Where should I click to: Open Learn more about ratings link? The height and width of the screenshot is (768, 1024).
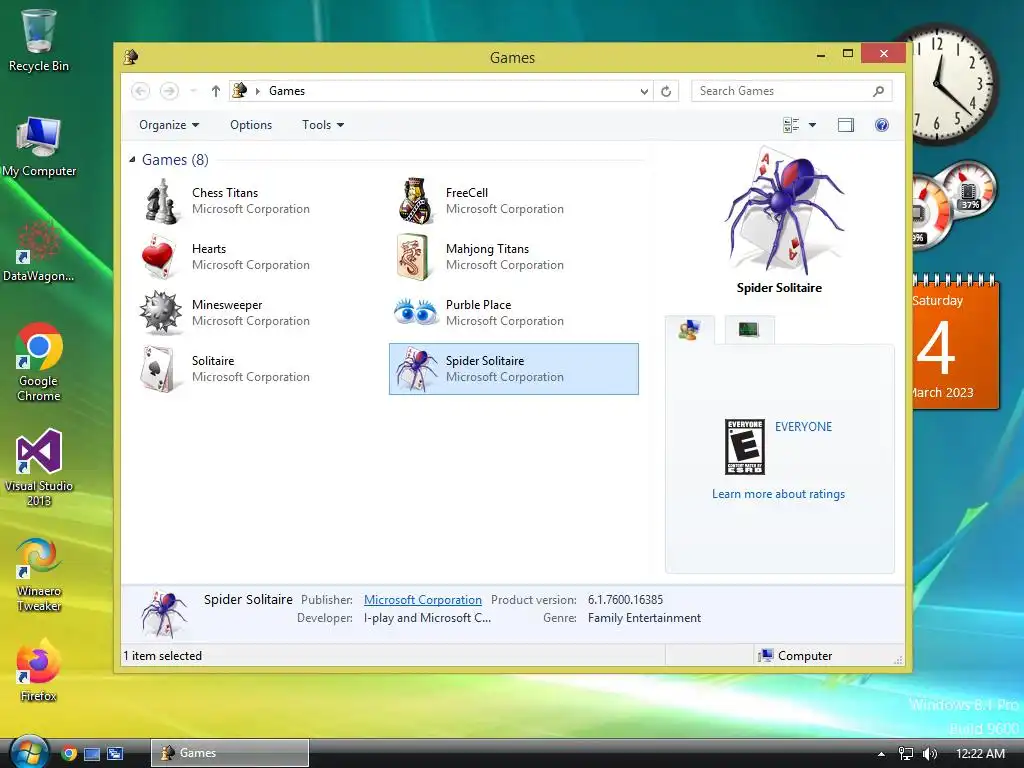(x=778, y=494)
